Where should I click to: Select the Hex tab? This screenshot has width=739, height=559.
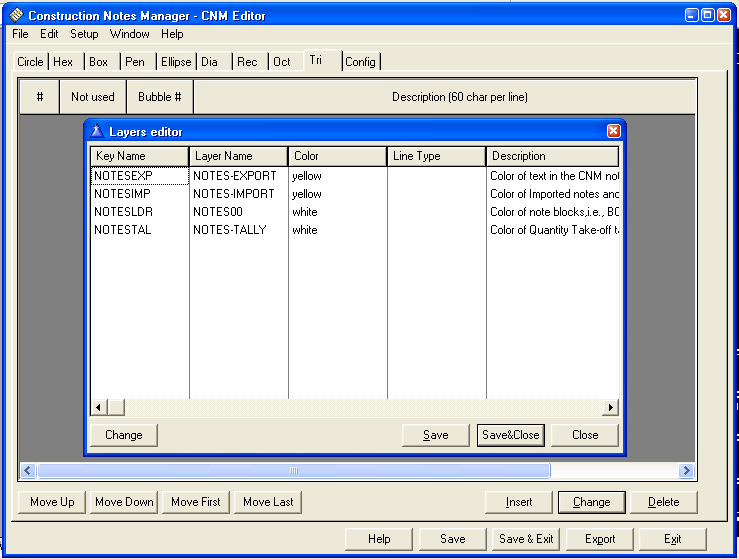point(63,62)
